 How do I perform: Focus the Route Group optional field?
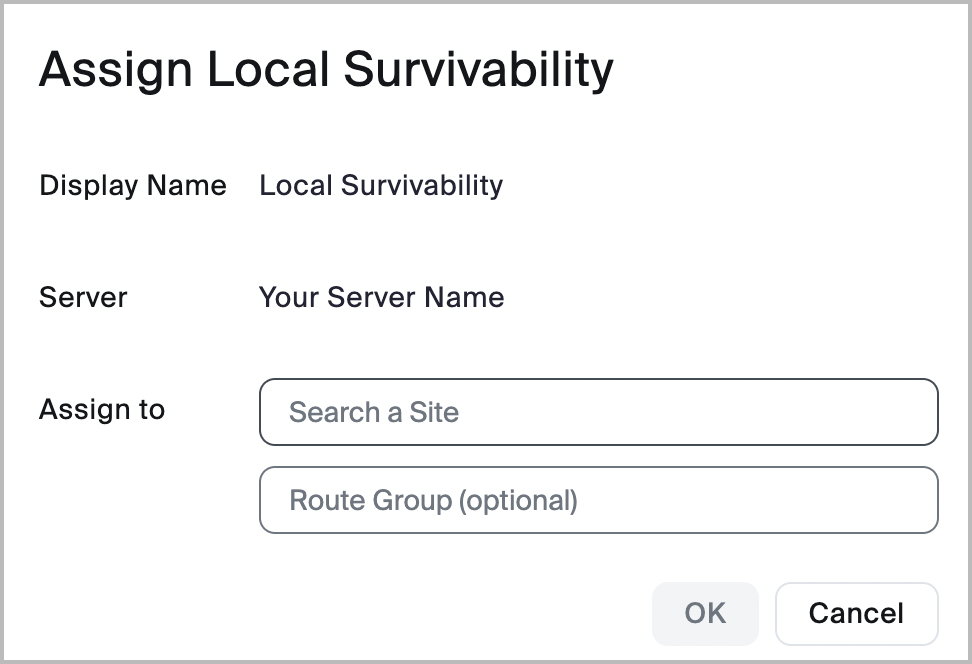(598, 500)
